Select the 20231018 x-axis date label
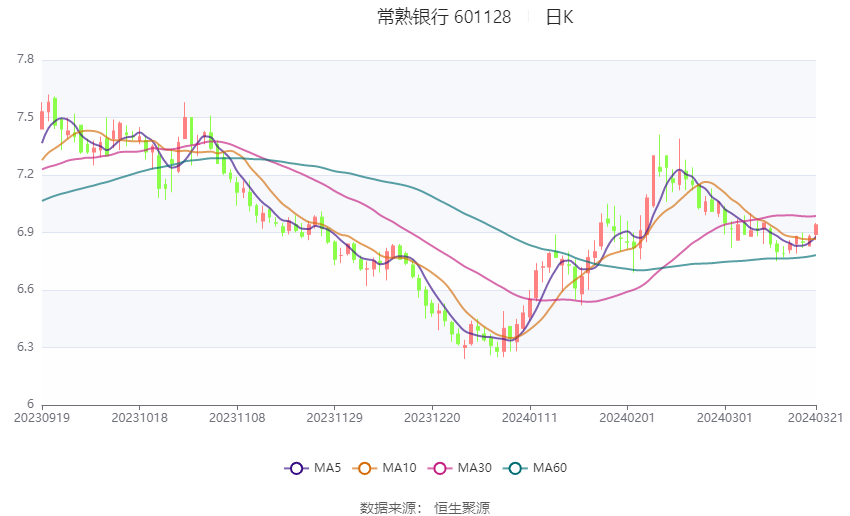The height and width of the screenshot is (516, 850). pos(139,418)
